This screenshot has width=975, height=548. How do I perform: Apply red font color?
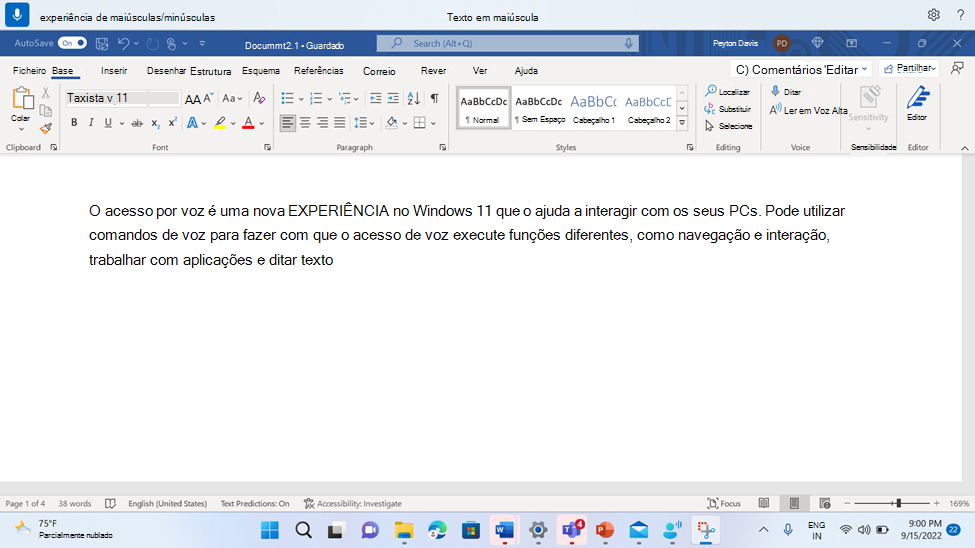[248, 123]
